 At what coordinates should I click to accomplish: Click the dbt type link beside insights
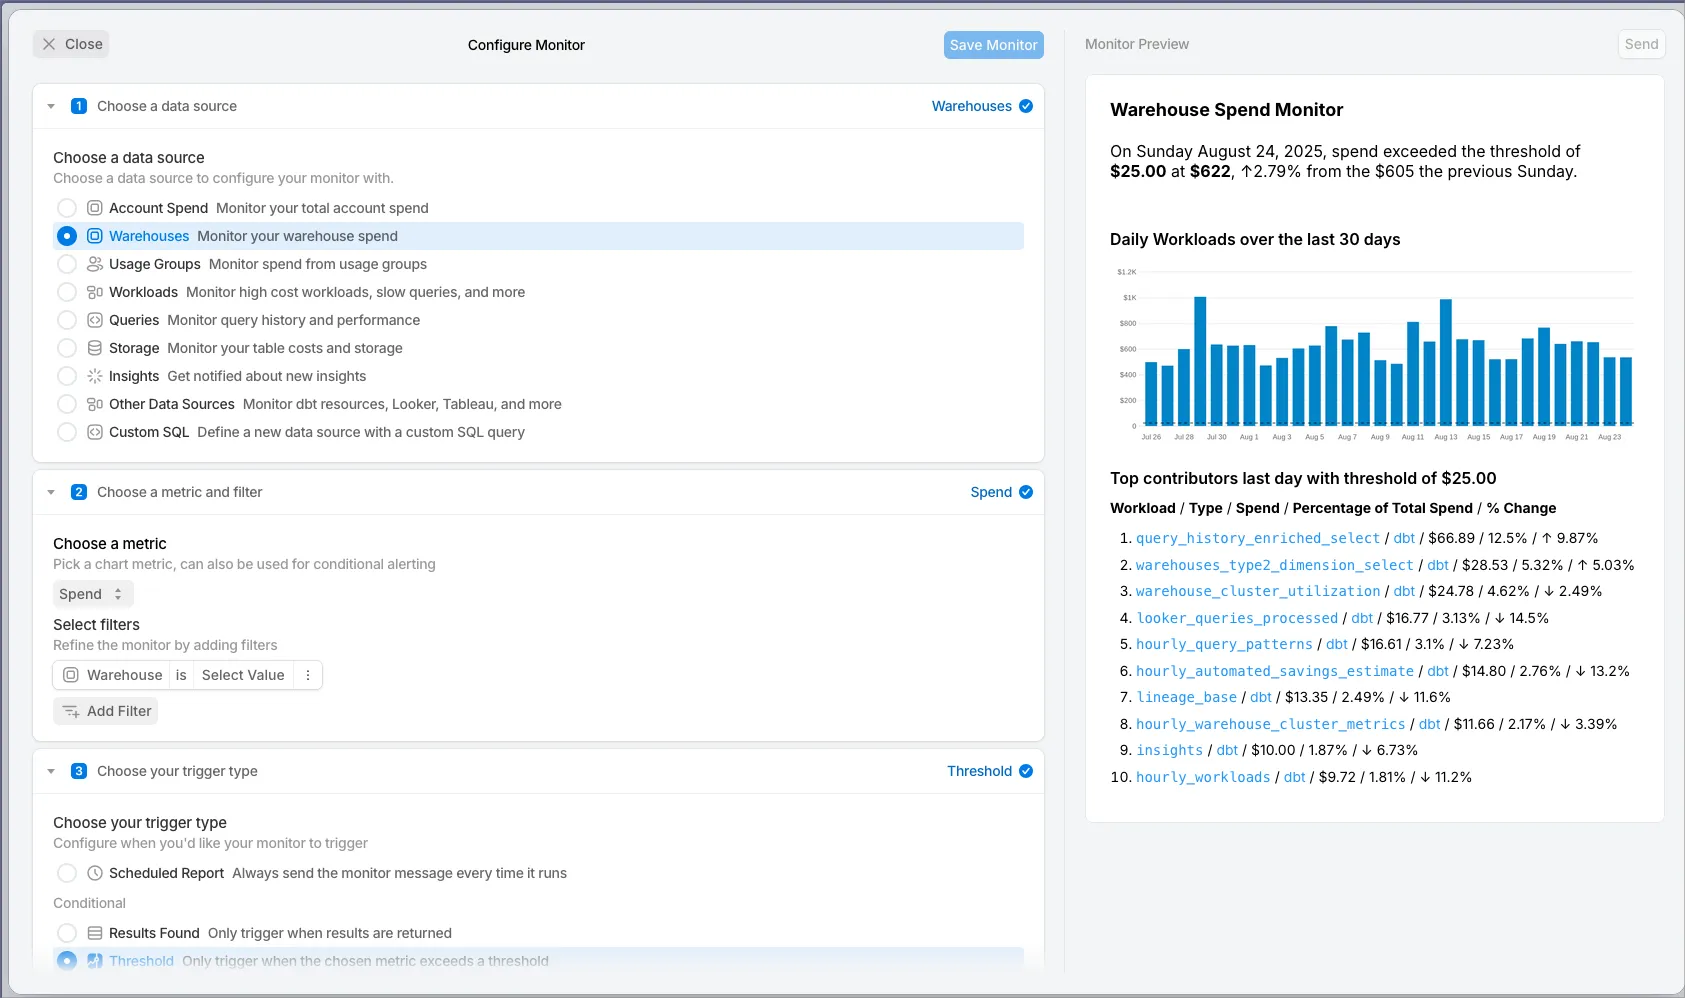1227,750
